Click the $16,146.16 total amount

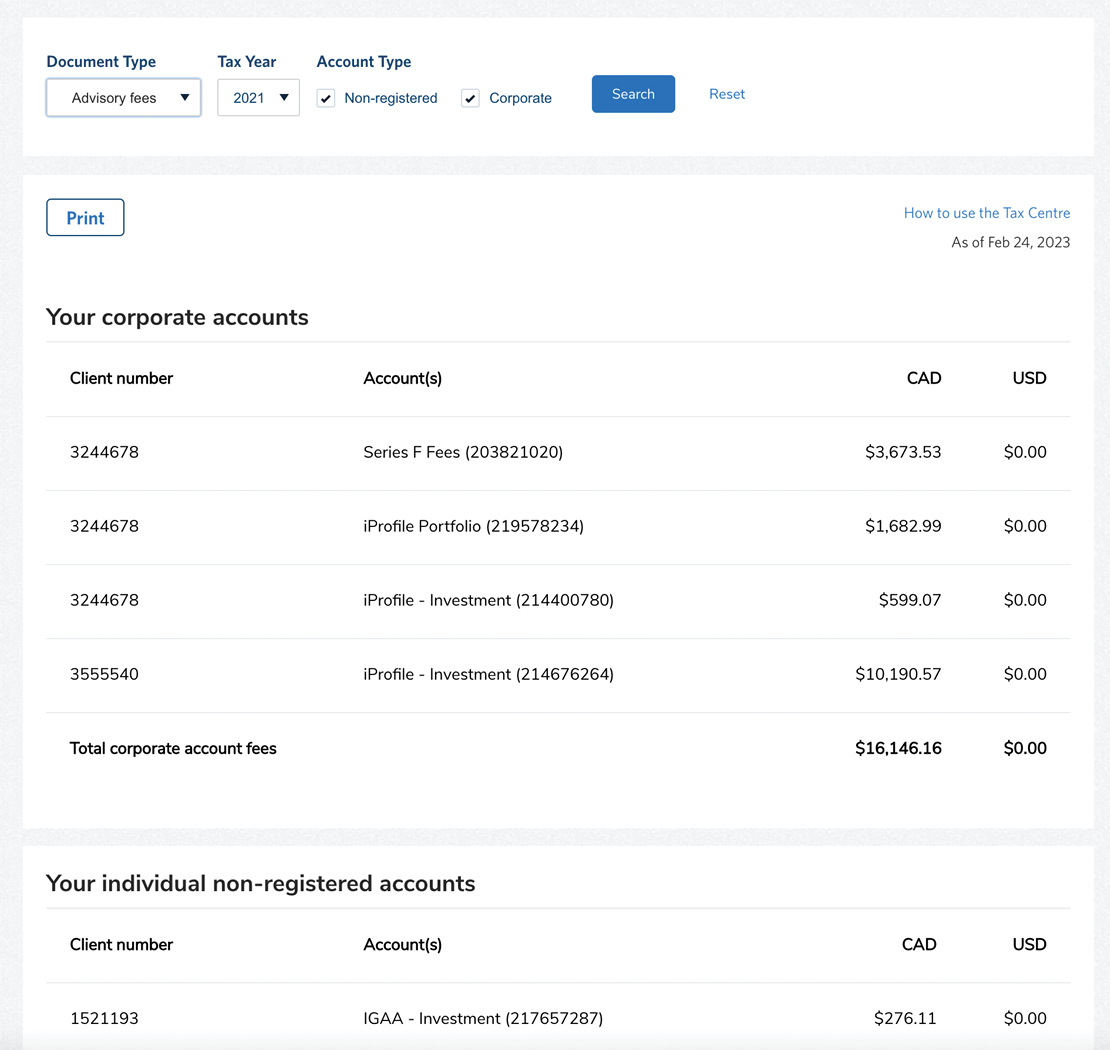(x=898, y=748)
